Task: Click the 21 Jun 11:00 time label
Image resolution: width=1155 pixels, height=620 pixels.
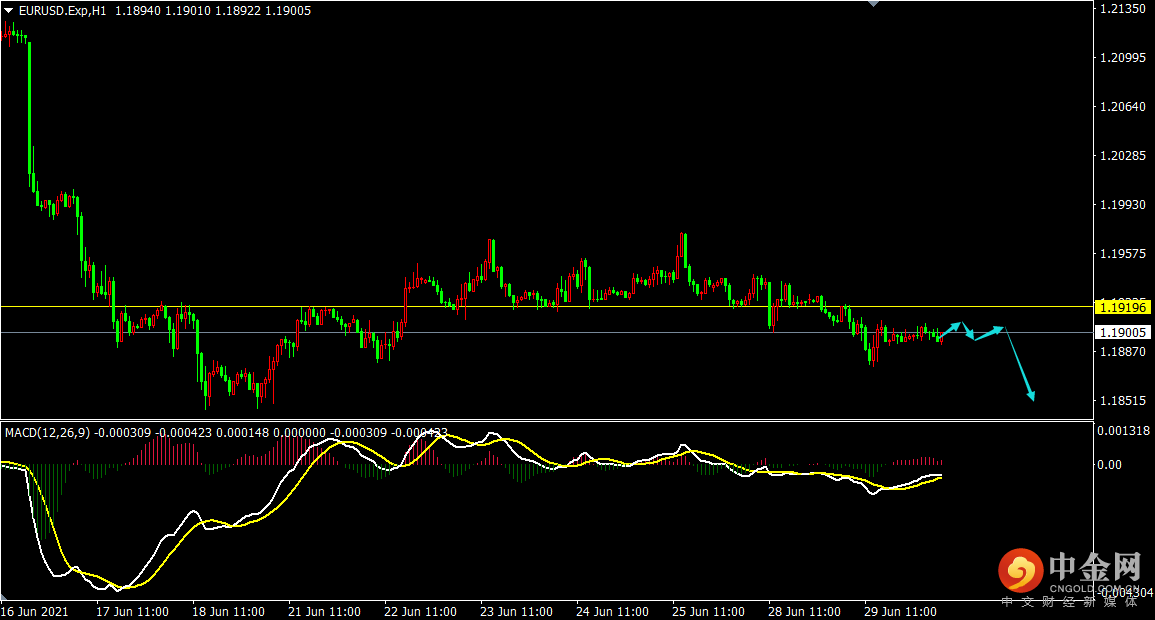Action: tap(324, 611)
